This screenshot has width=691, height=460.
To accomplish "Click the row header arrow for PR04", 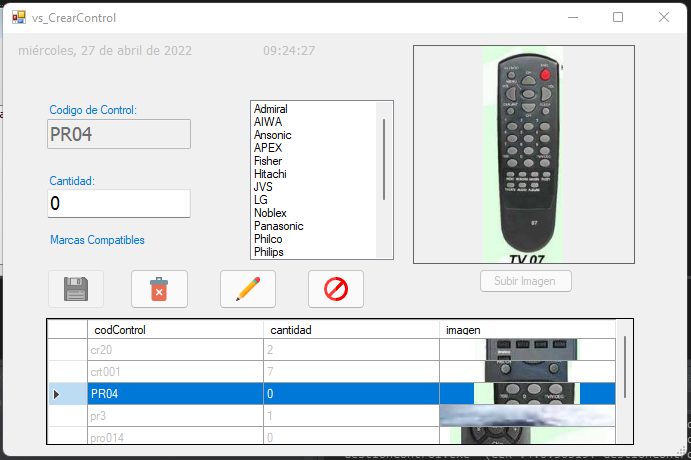I will (67, 394).
